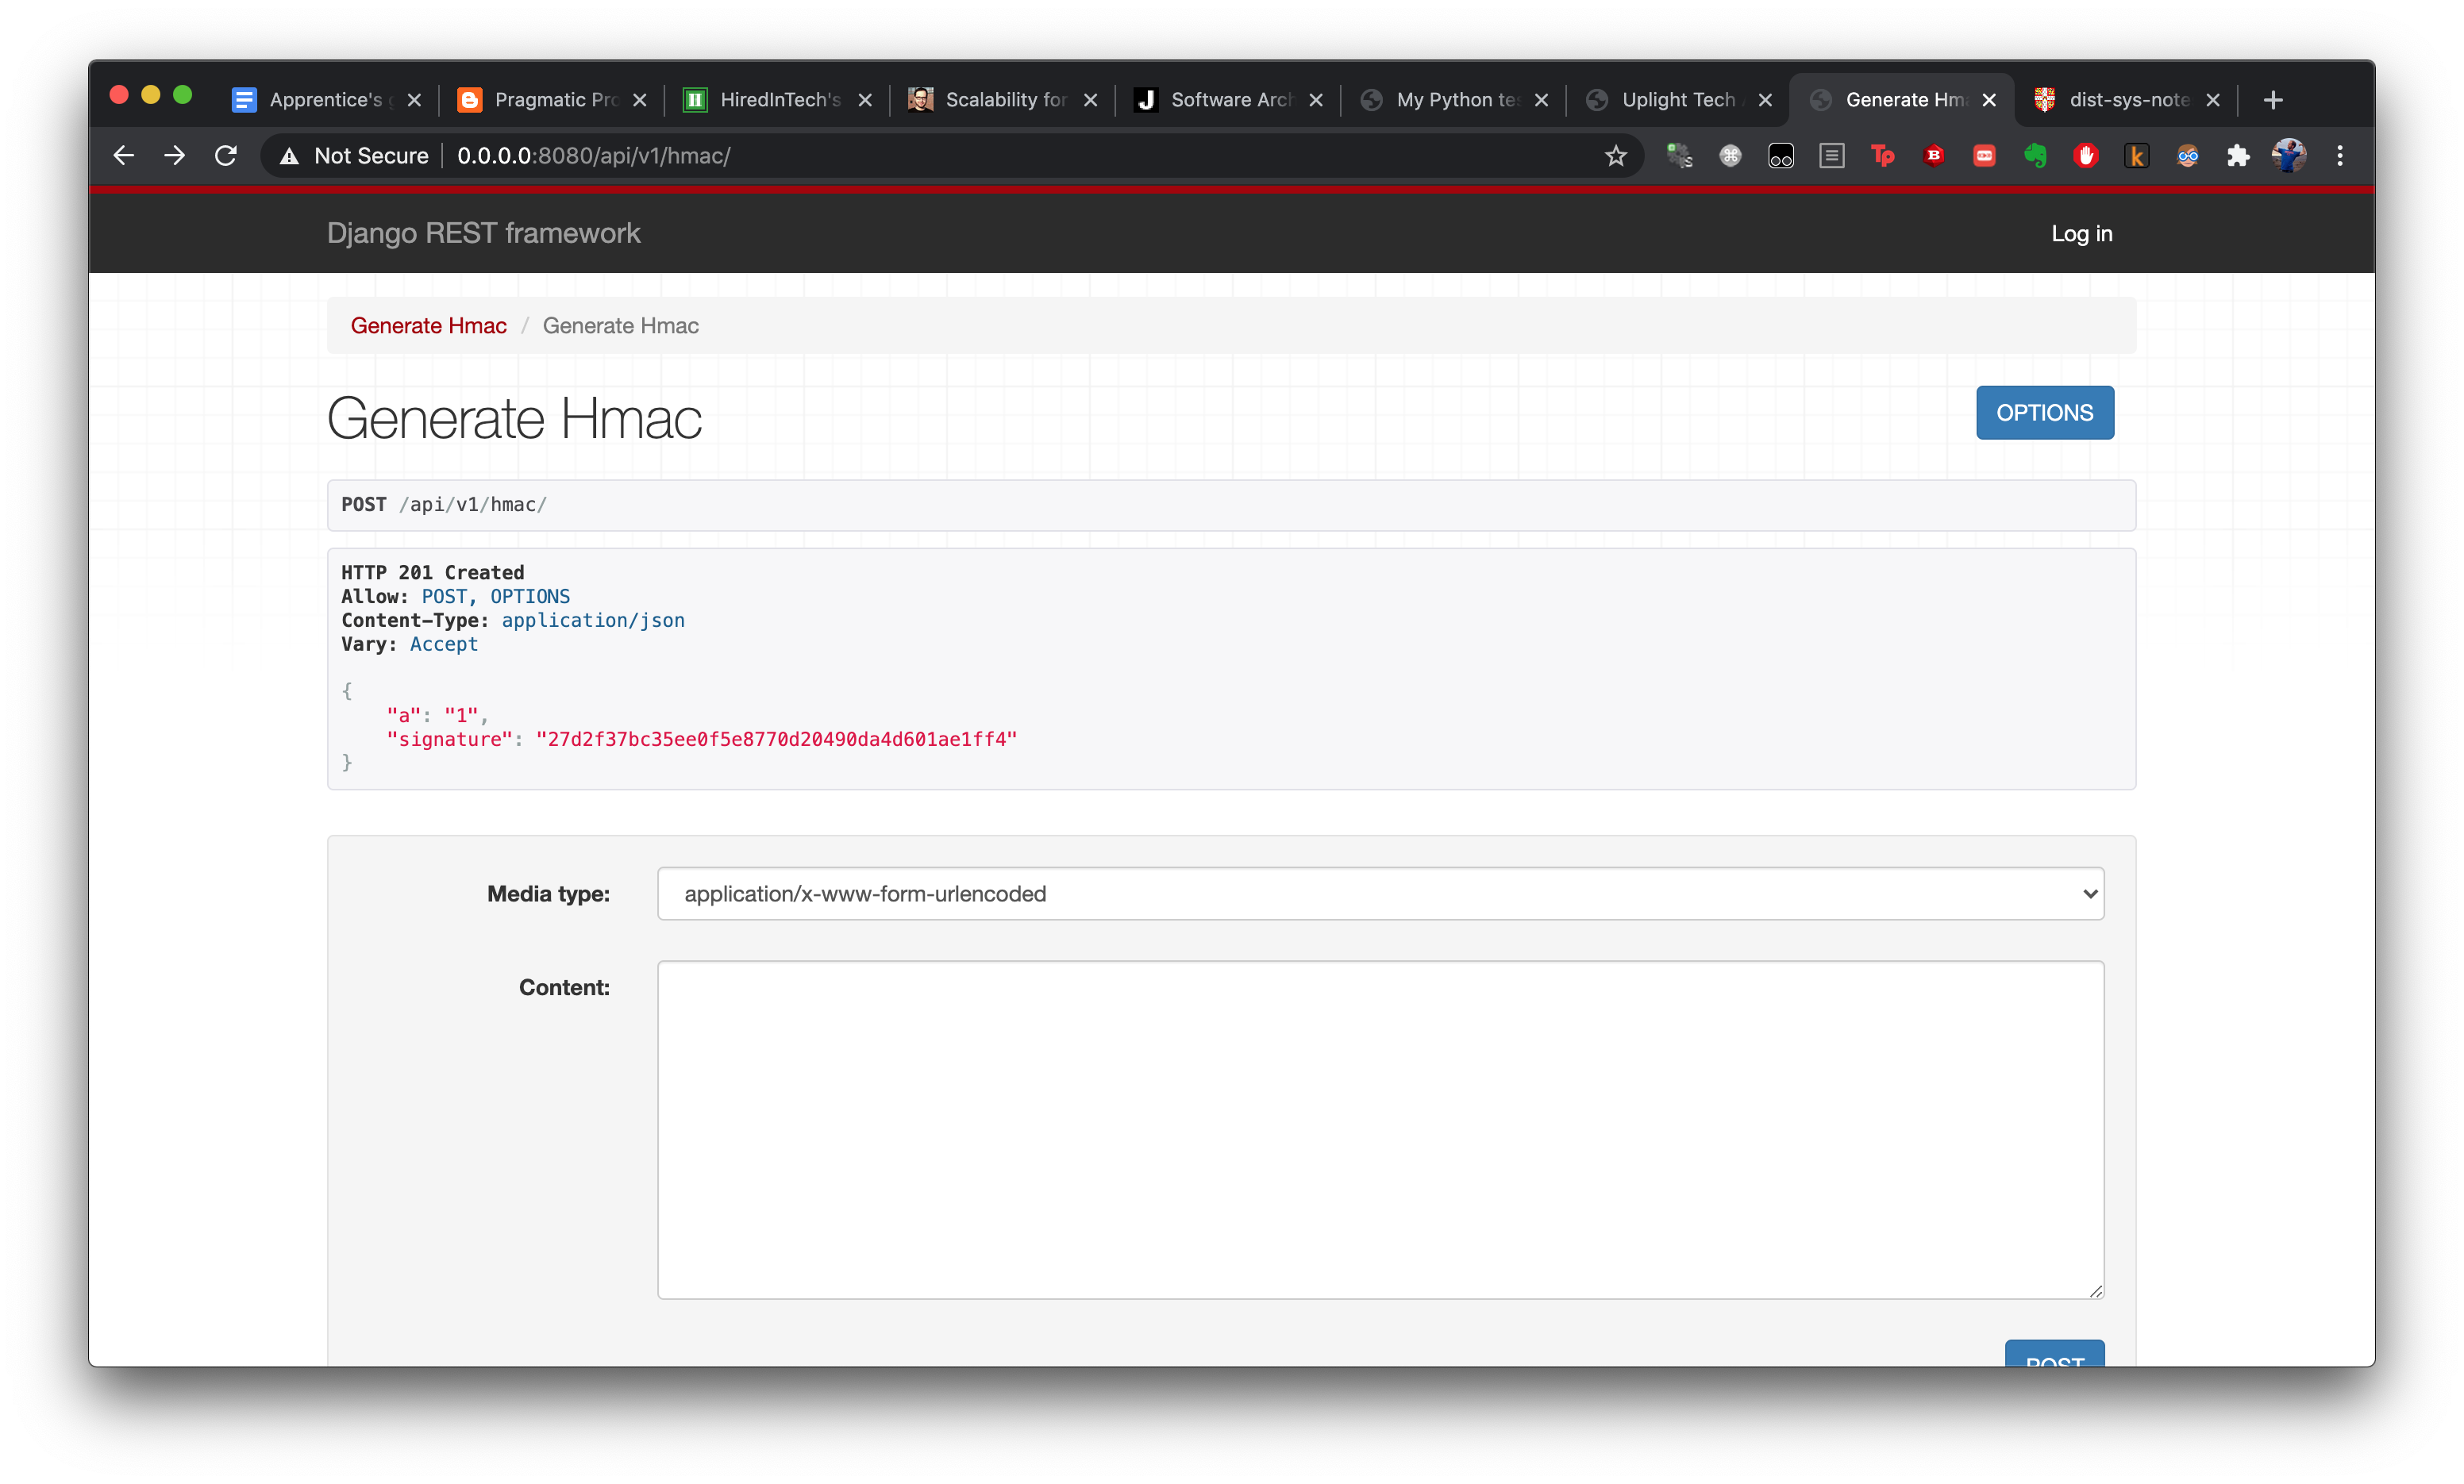Click the orange k extension icon

[x=2137, y=156]
